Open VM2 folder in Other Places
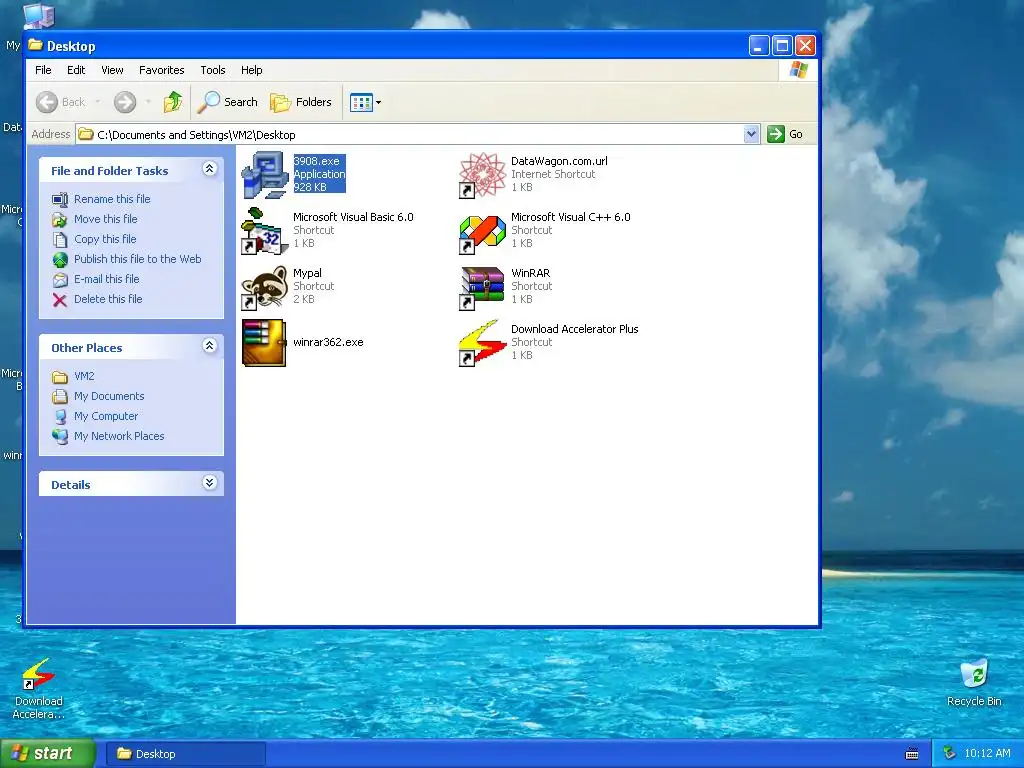The width and height of the screenshot is (1024, 768). click(84, 376)
